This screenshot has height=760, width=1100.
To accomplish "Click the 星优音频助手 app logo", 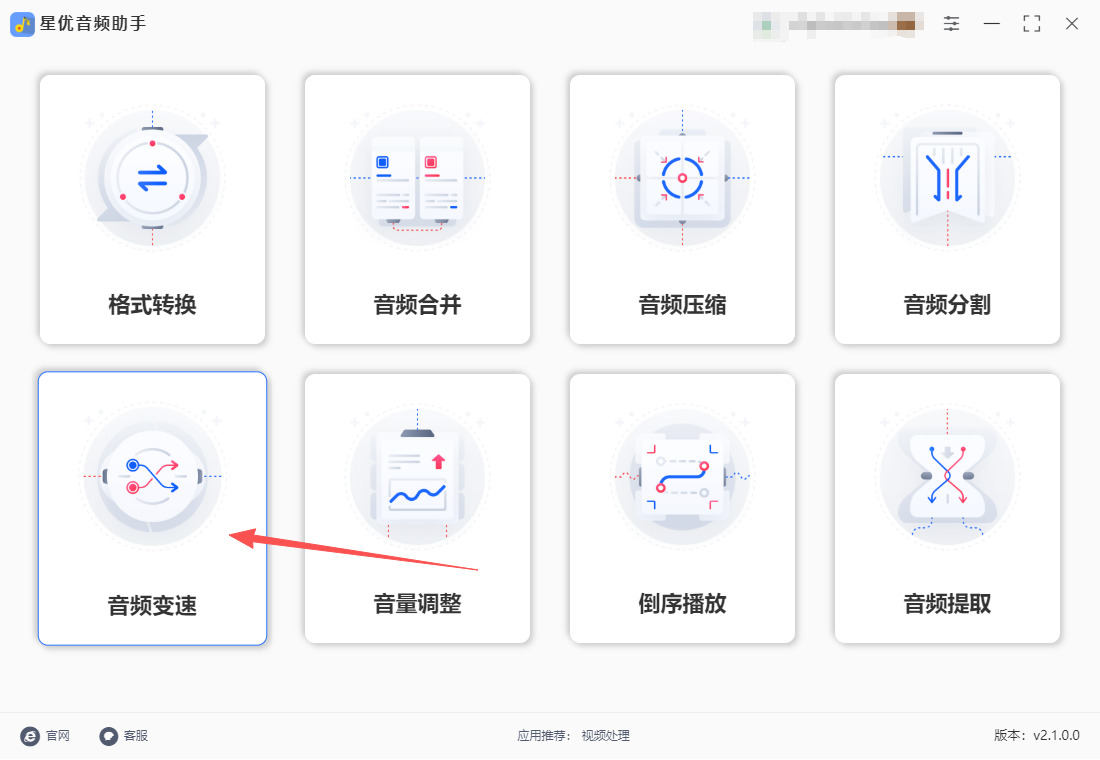I will click(22, 25).
